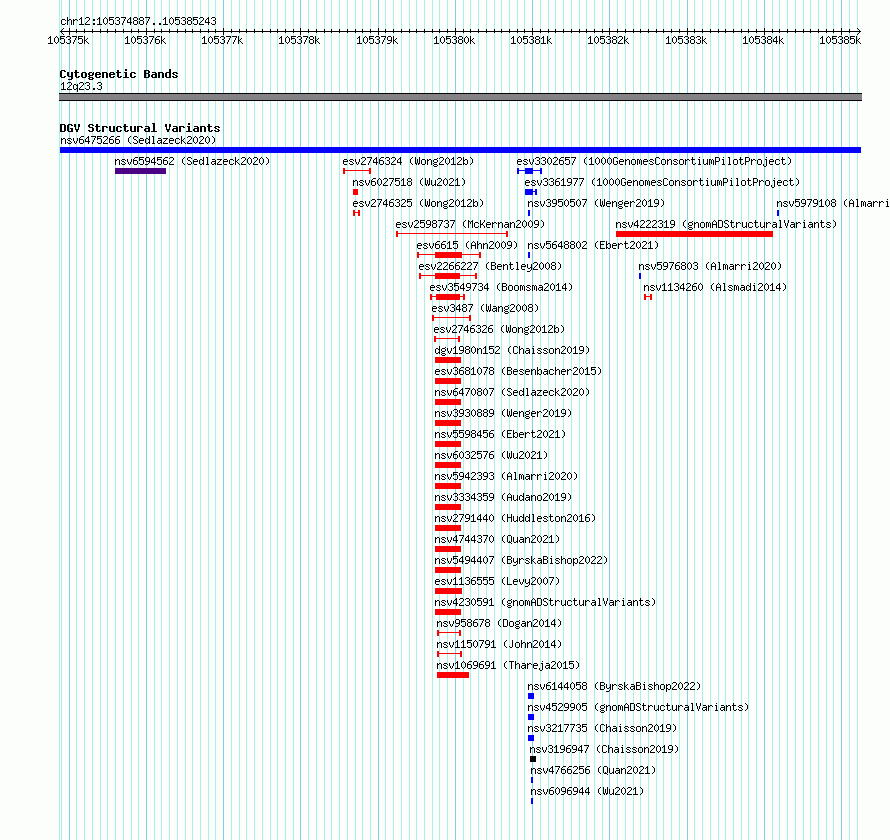This screenshot has height=840, width=890.
Task: Click nsv958678 (Dogan2014) label
Action: pos(499,623)
